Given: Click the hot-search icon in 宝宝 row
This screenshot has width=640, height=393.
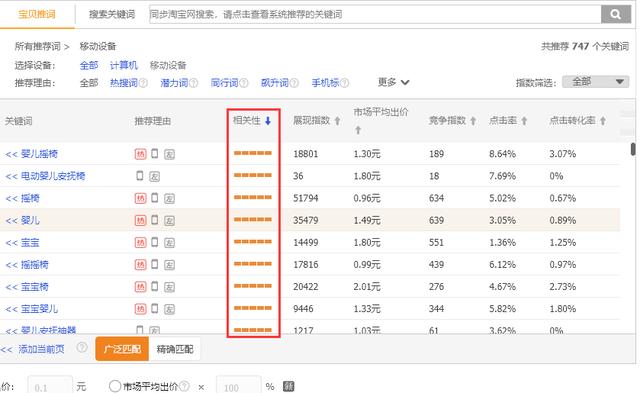Looking at the screenshot, I should click(x=140, y=242).
